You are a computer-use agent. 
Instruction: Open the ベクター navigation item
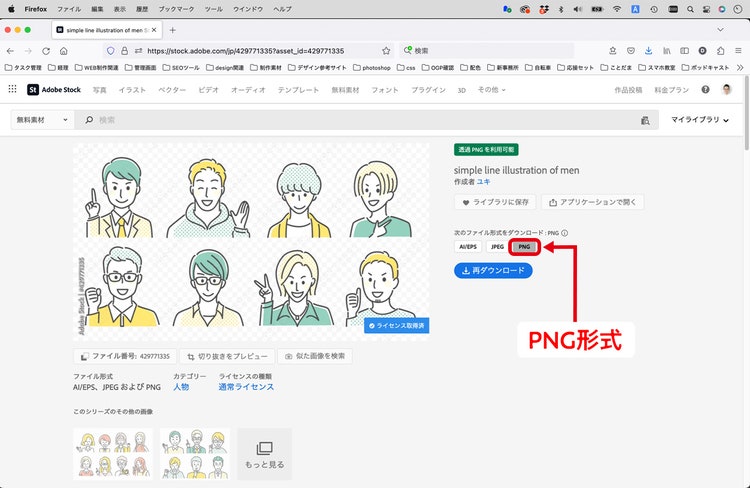[x=172, y=90]
